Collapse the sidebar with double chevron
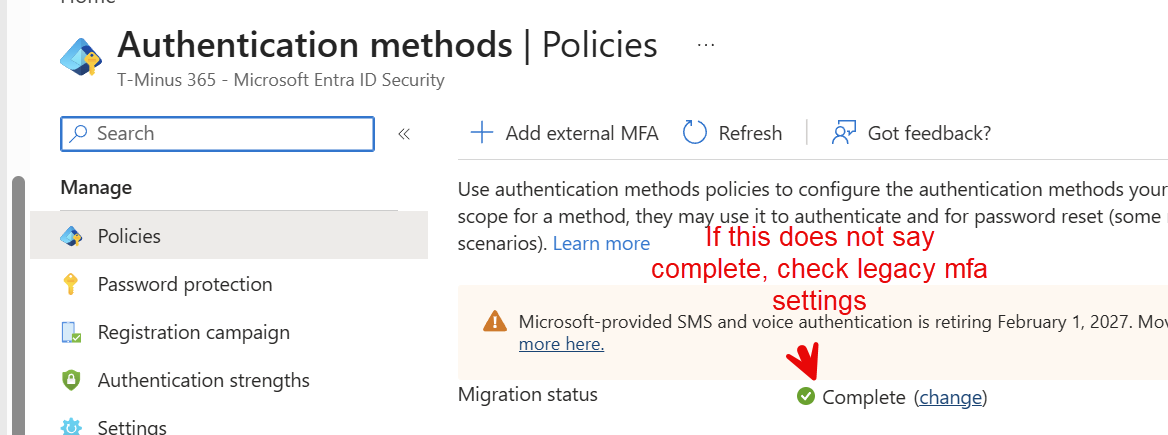 (404, 134)
